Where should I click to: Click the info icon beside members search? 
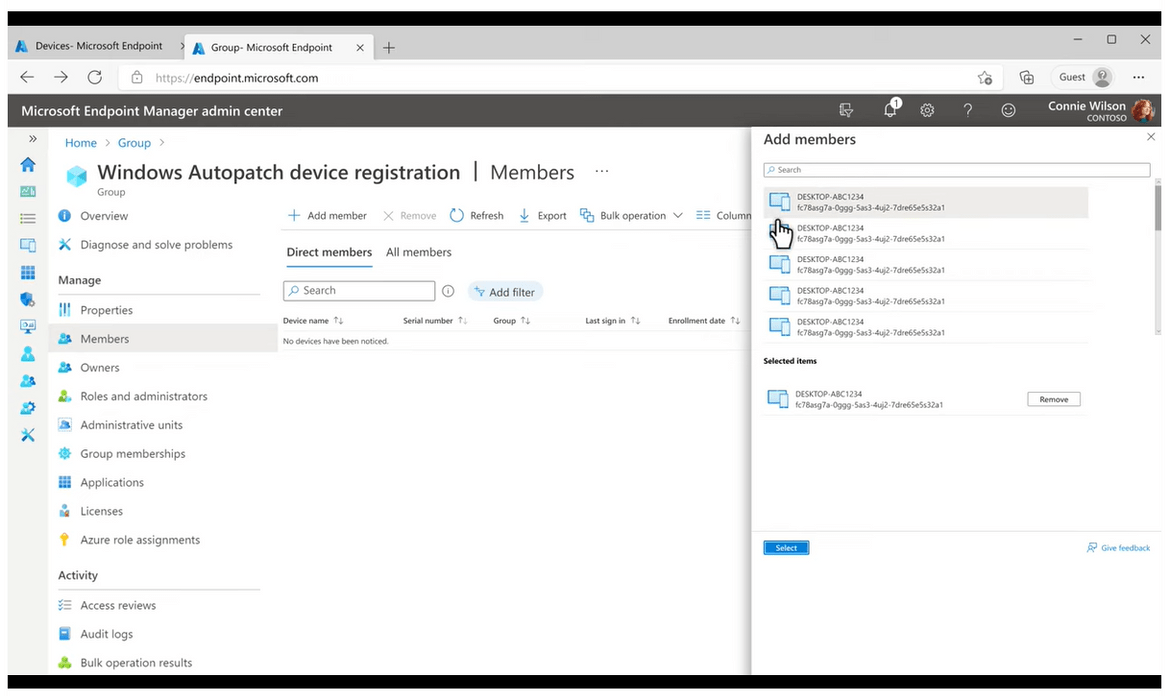point(448,291)
